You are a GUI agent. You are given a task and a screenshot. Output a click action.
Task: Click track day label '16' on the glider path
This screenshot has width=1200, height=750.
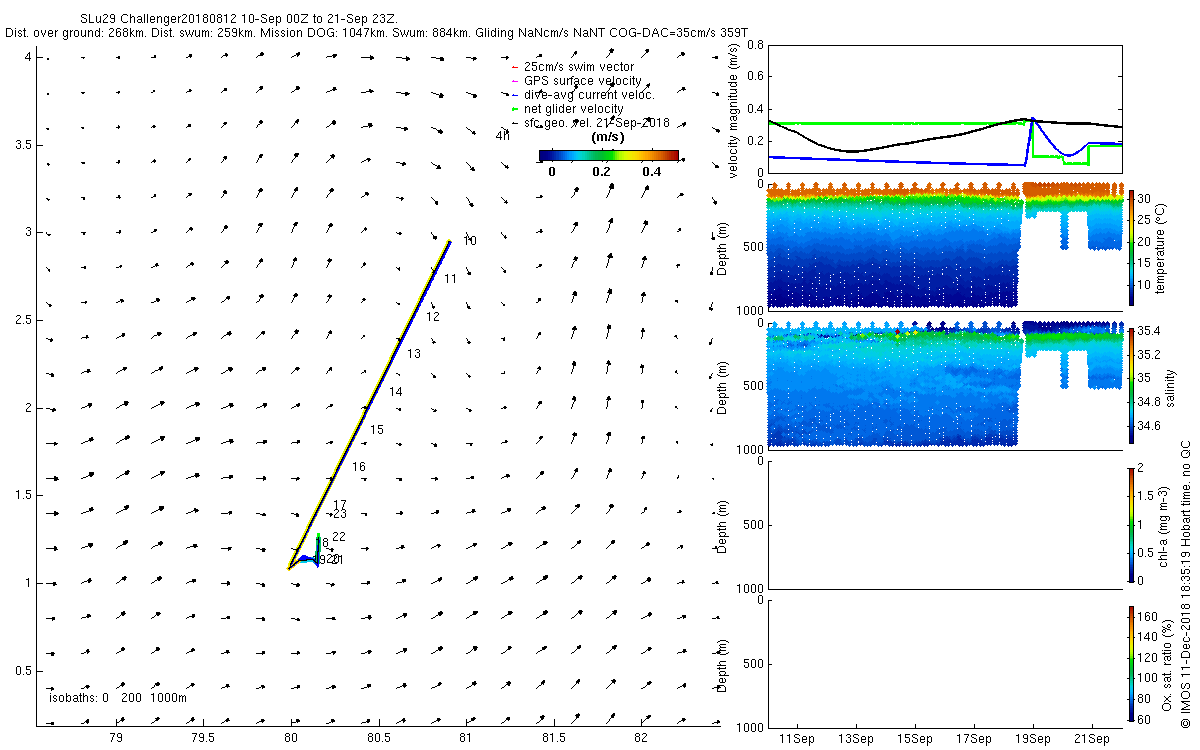pos(359,467)
